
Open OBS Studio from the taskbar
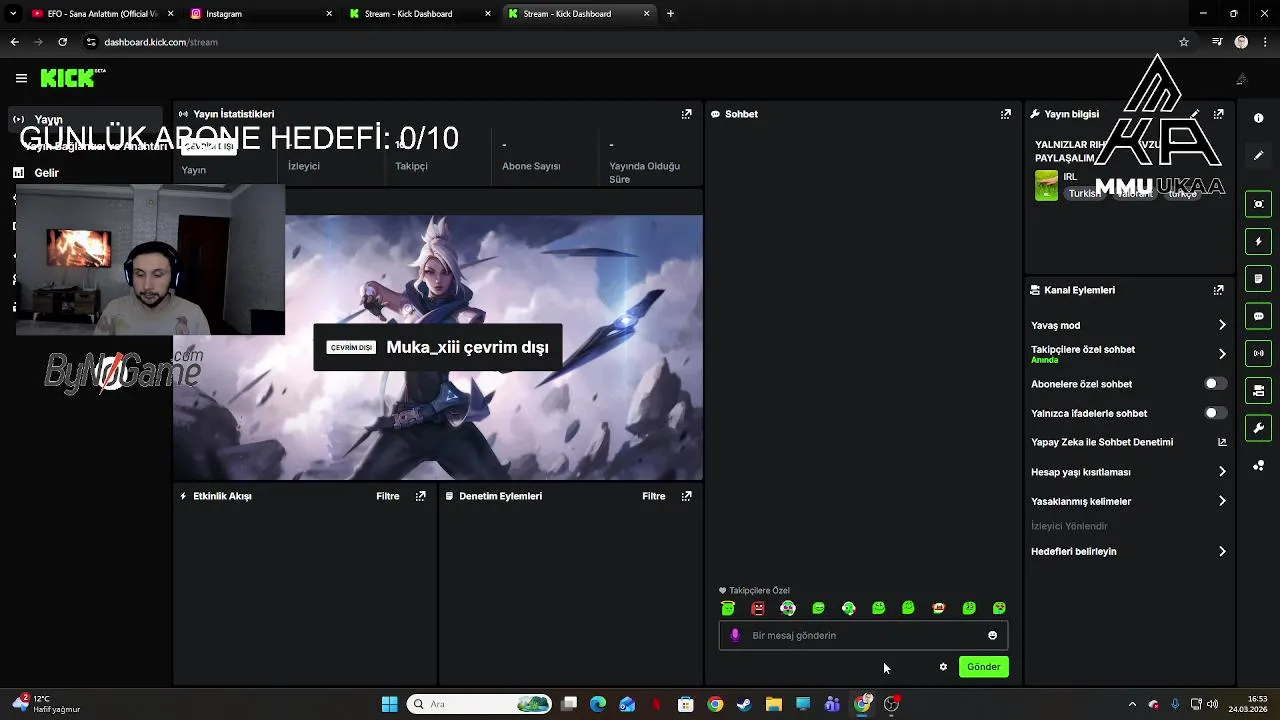pyautogui.click(x=891, y=704)
